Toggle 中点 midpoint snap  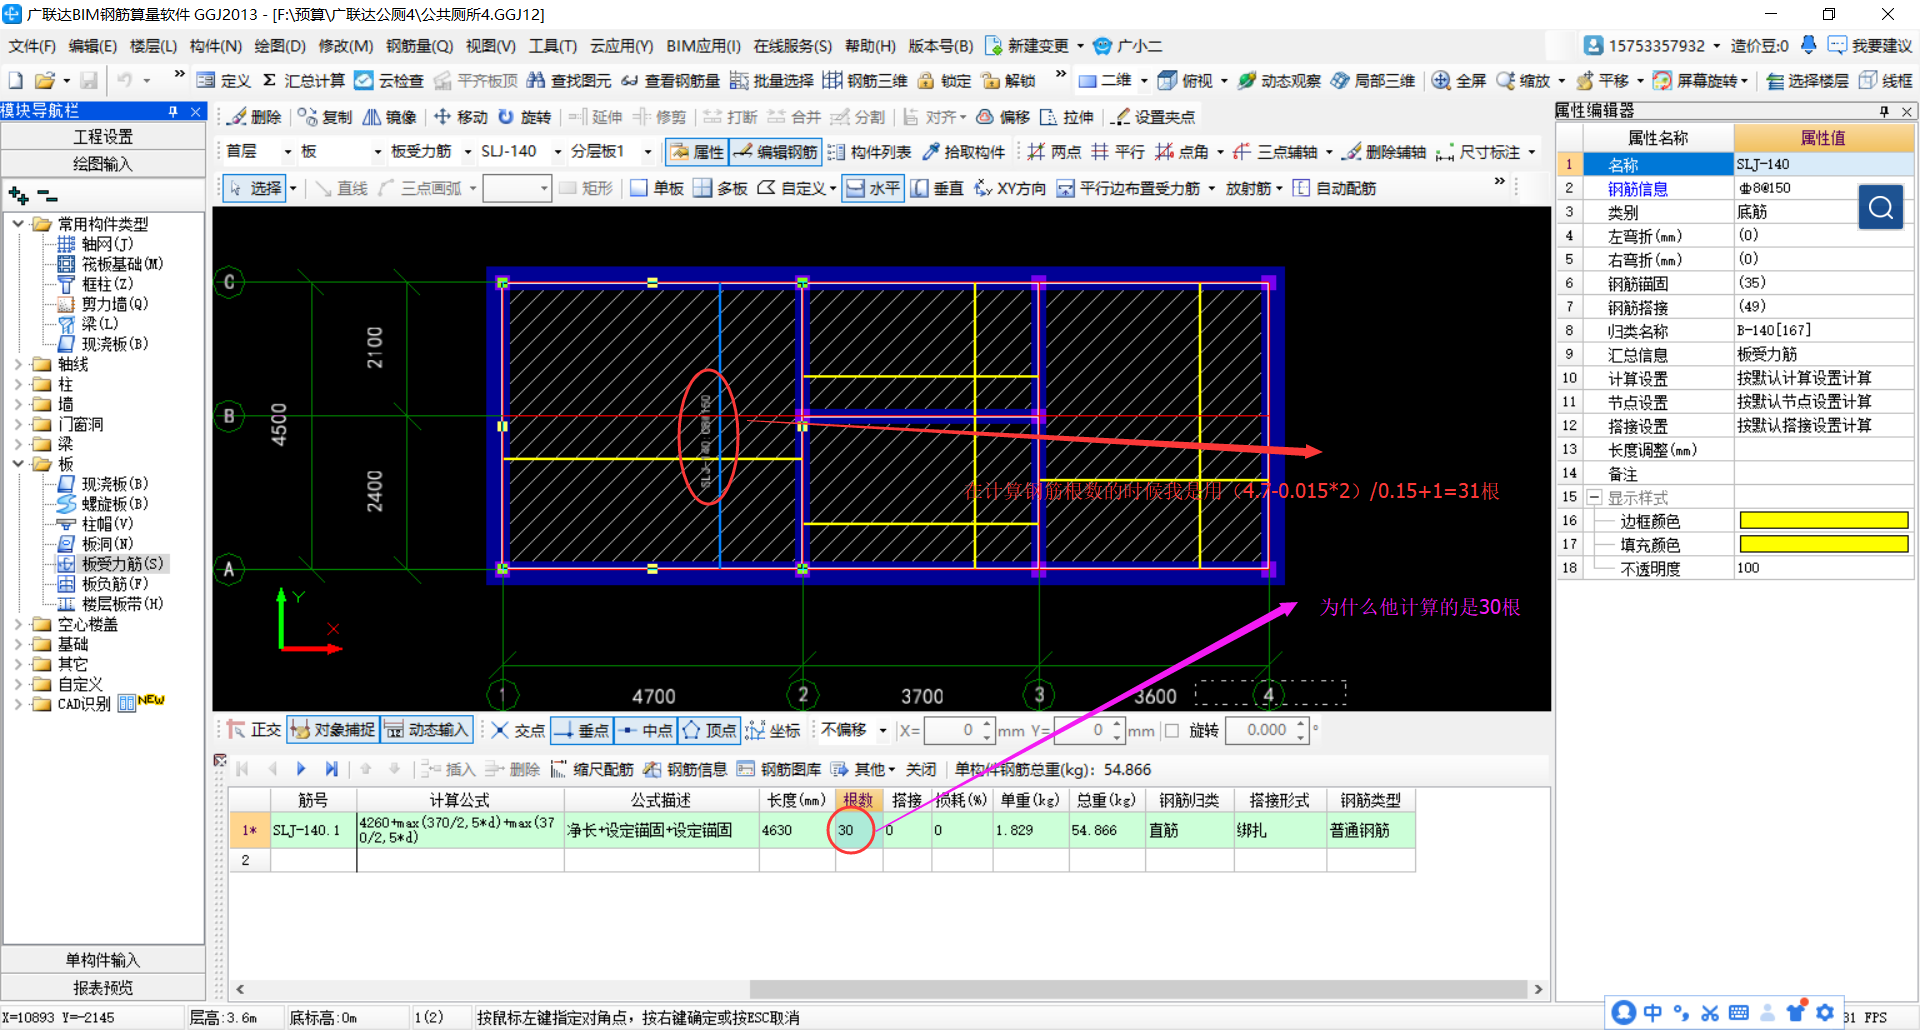[645, 730]
